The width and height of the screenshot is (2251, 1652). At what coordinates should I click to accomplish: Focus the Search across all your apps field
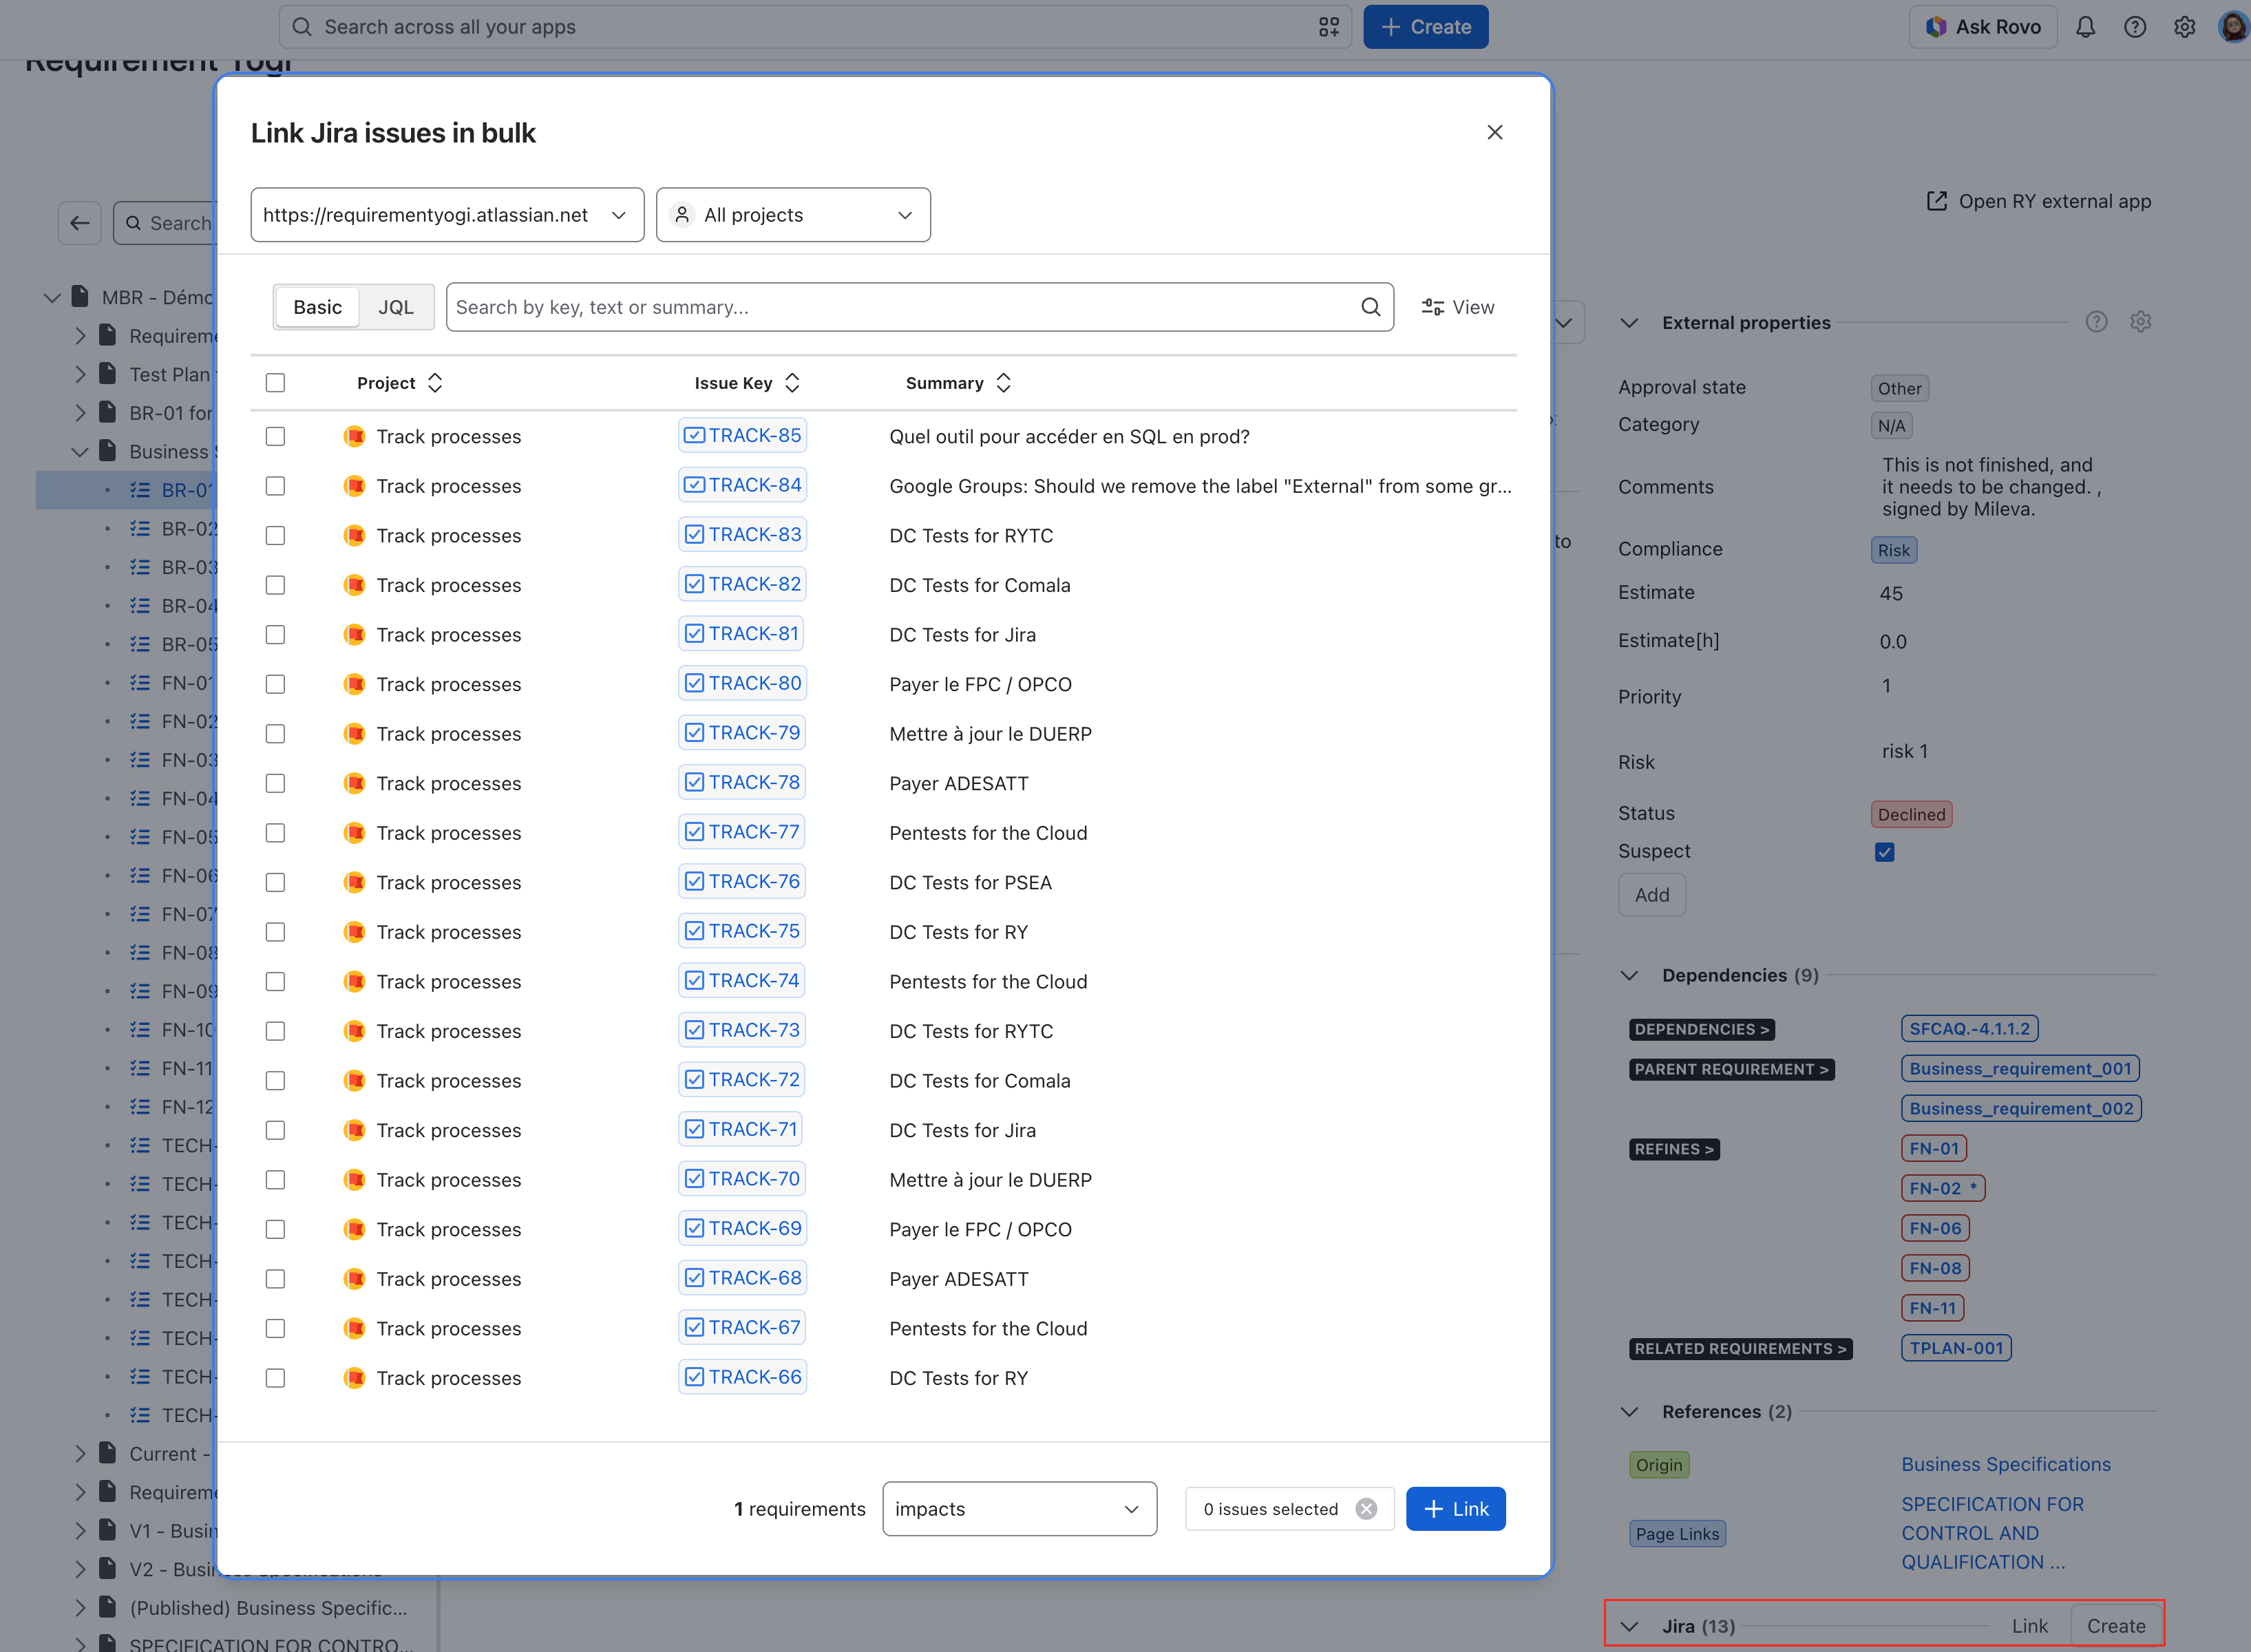815,27
